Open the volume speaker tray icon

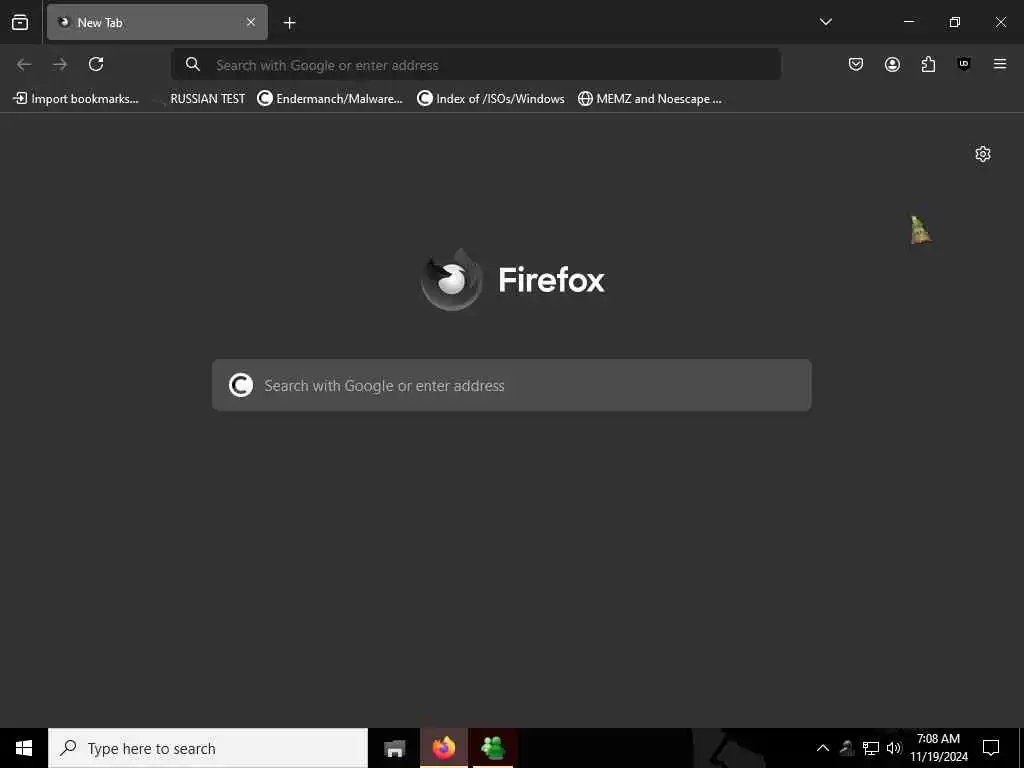click(894, 748)
